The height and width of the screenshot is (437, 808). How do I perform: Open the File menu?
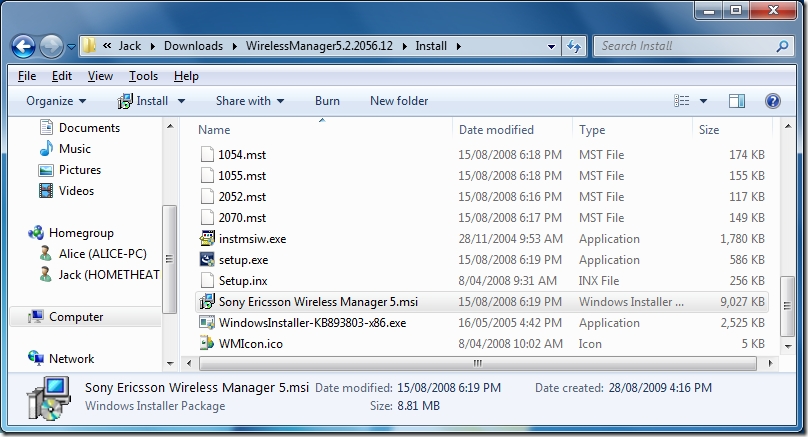pos(27,76)
